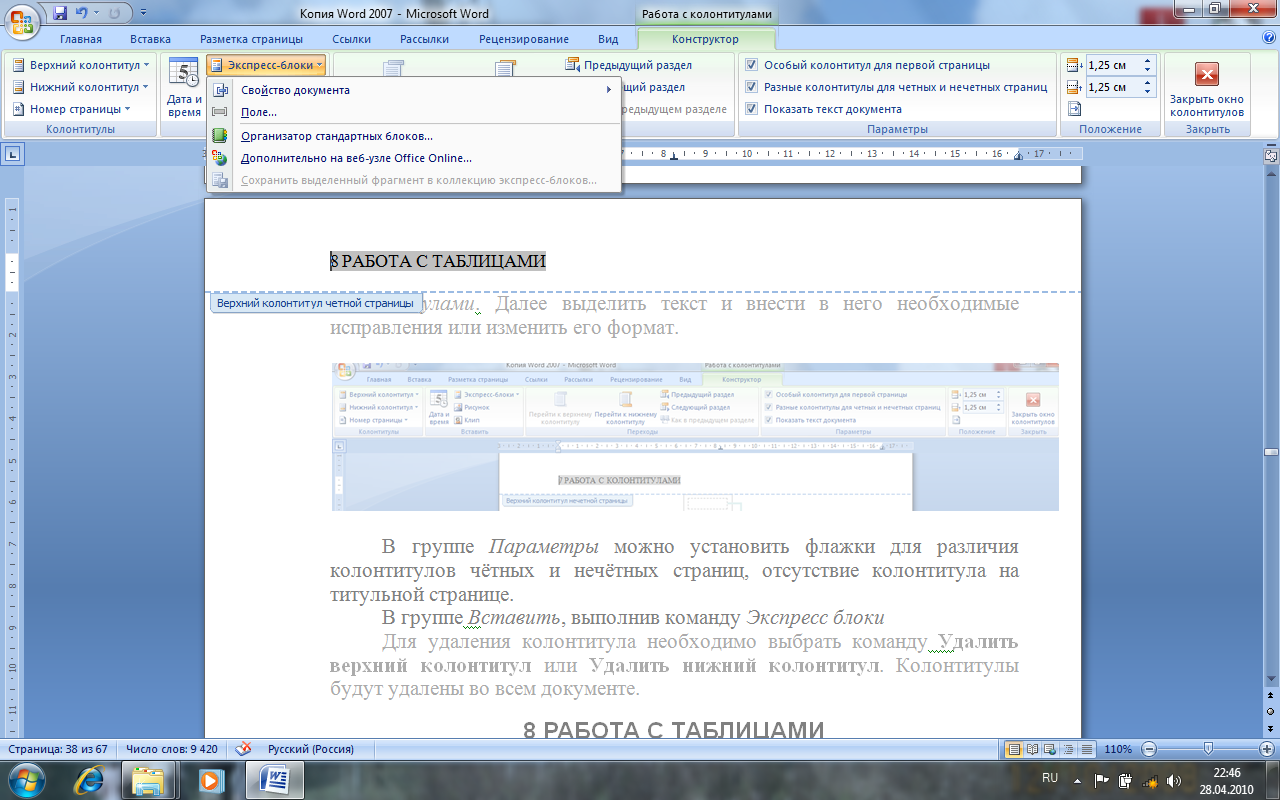This screenshot has width=1280, height=800.
Task: Click Word taskbar button
Action: pyautogui.click(x=274, y=780)
